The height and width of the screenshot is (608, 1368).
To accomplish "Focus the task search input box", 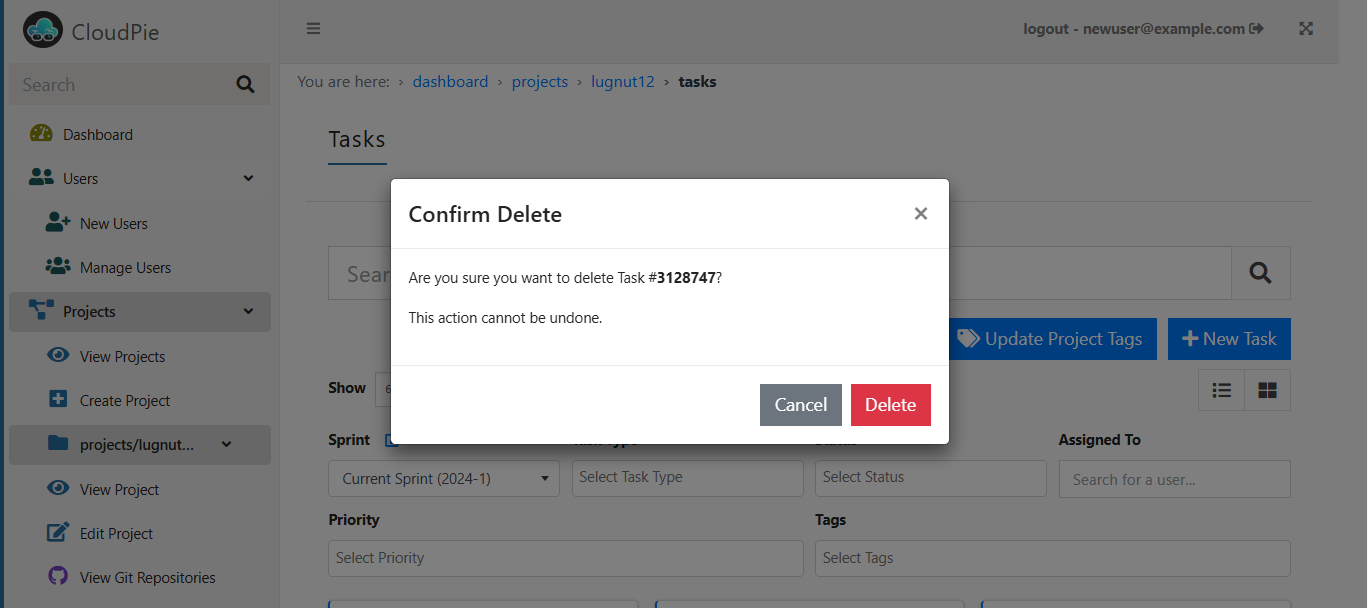I will coord(780,273).
